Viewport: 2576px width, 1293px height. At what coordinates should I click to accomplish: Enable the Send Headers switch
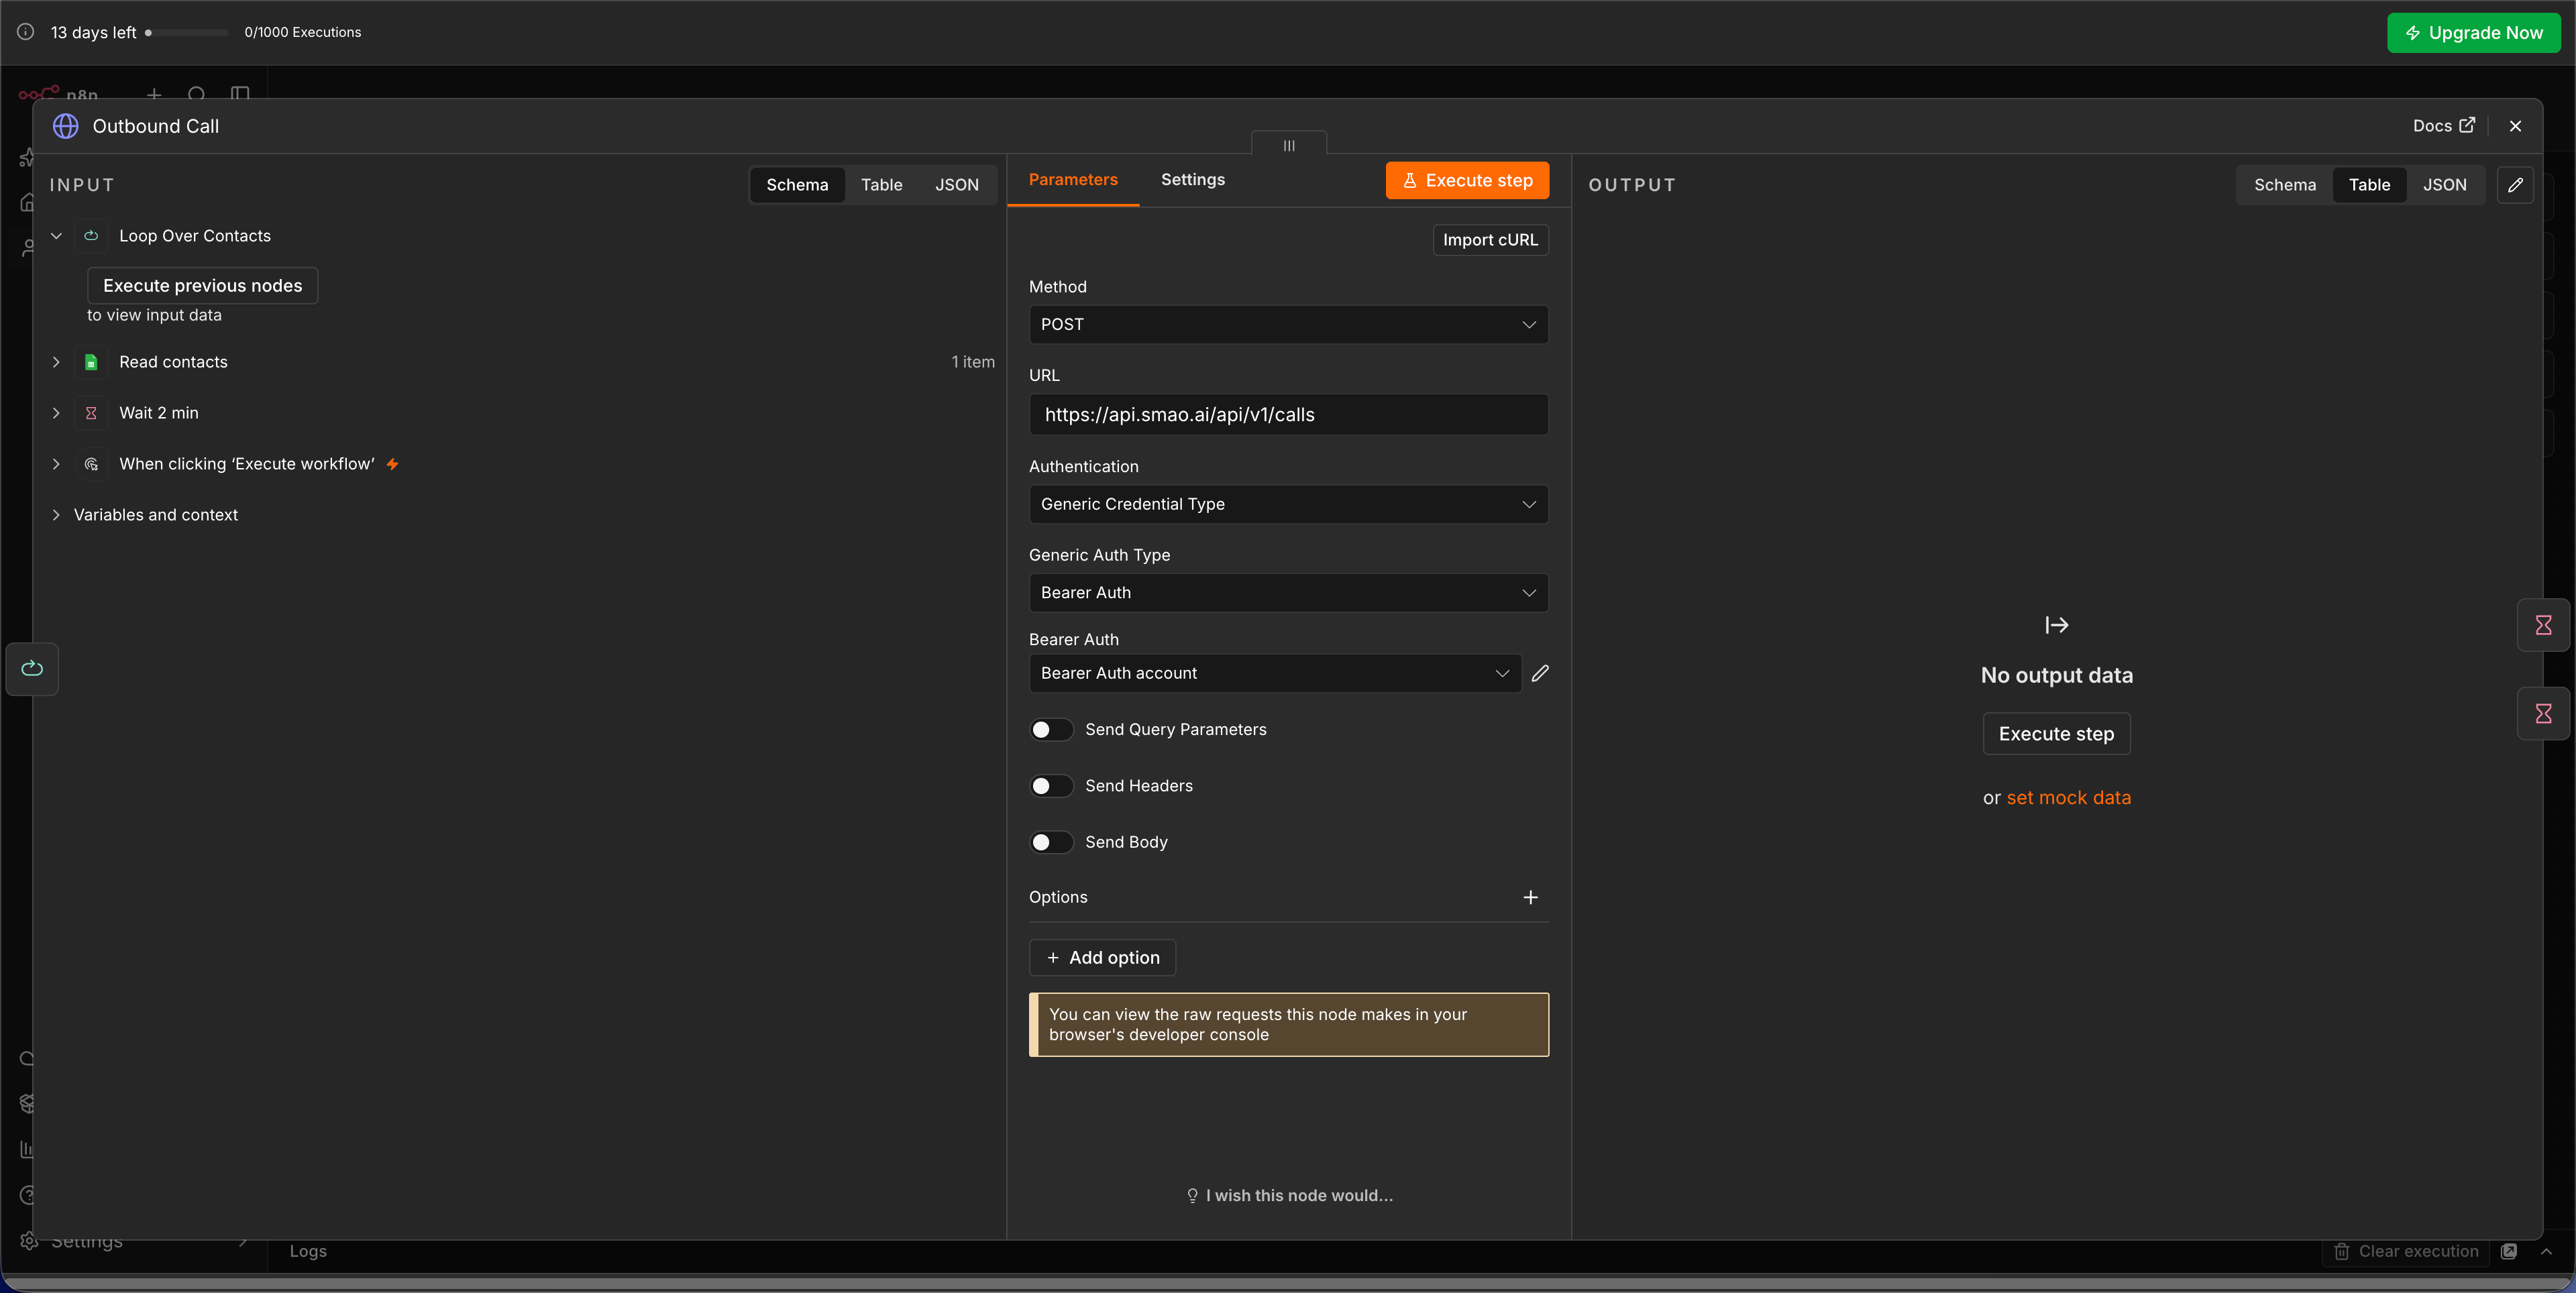click(x=1051, y=786)
